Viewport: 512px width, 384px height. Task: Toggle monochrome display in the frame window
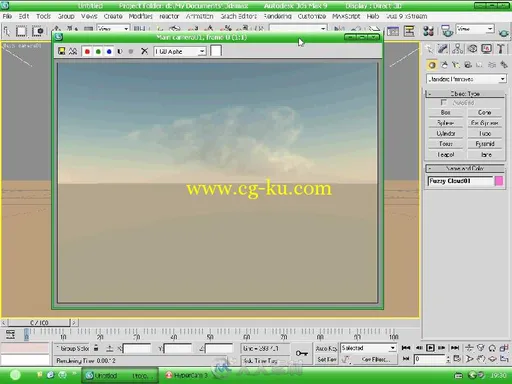[131, 52]
